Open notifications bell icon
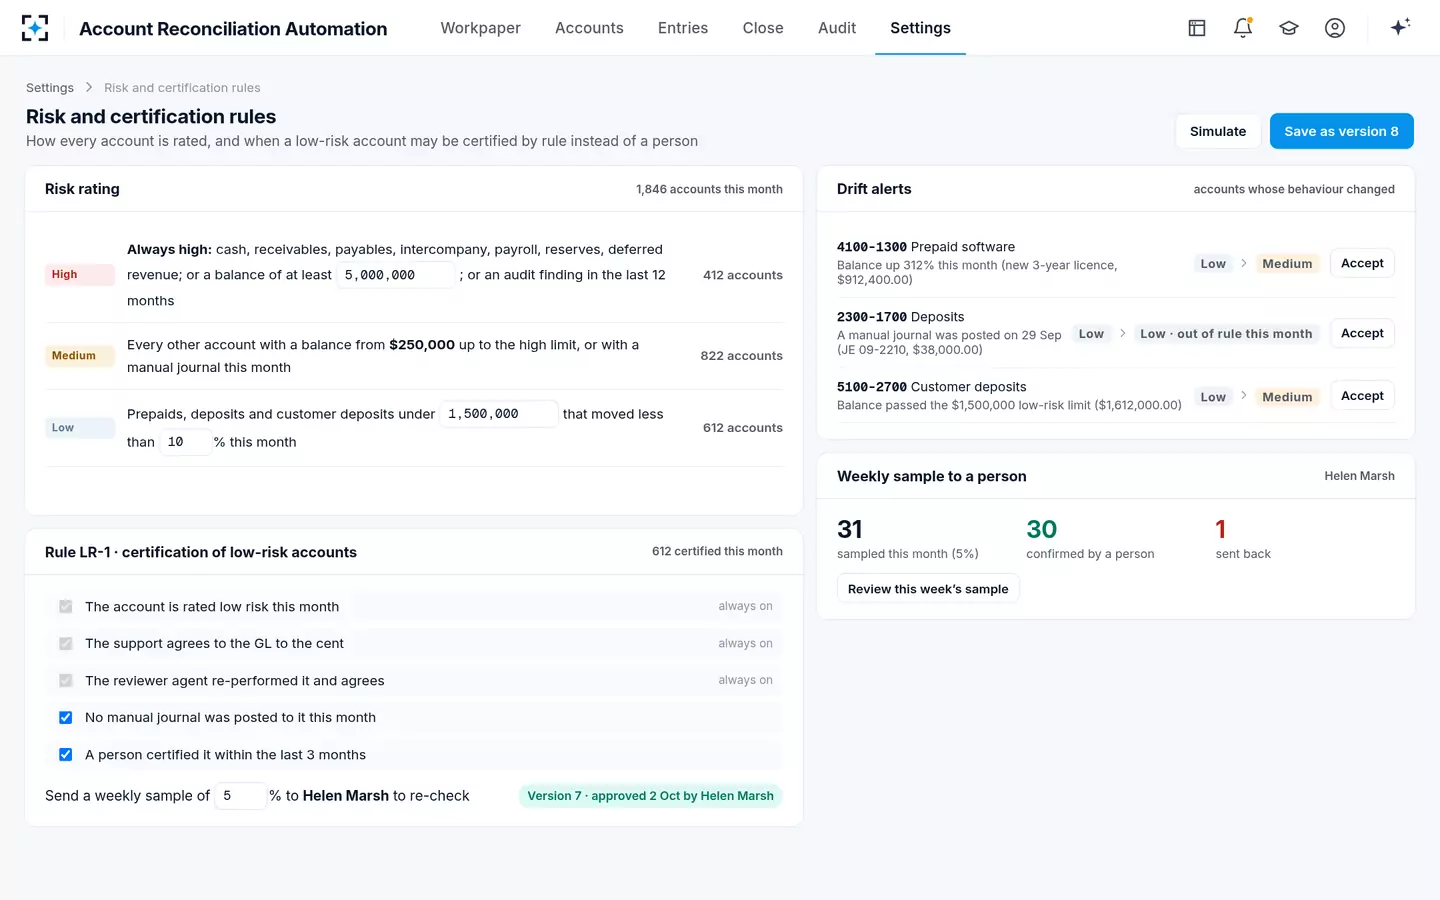1440x900 pixels. tap(1243, 28)
